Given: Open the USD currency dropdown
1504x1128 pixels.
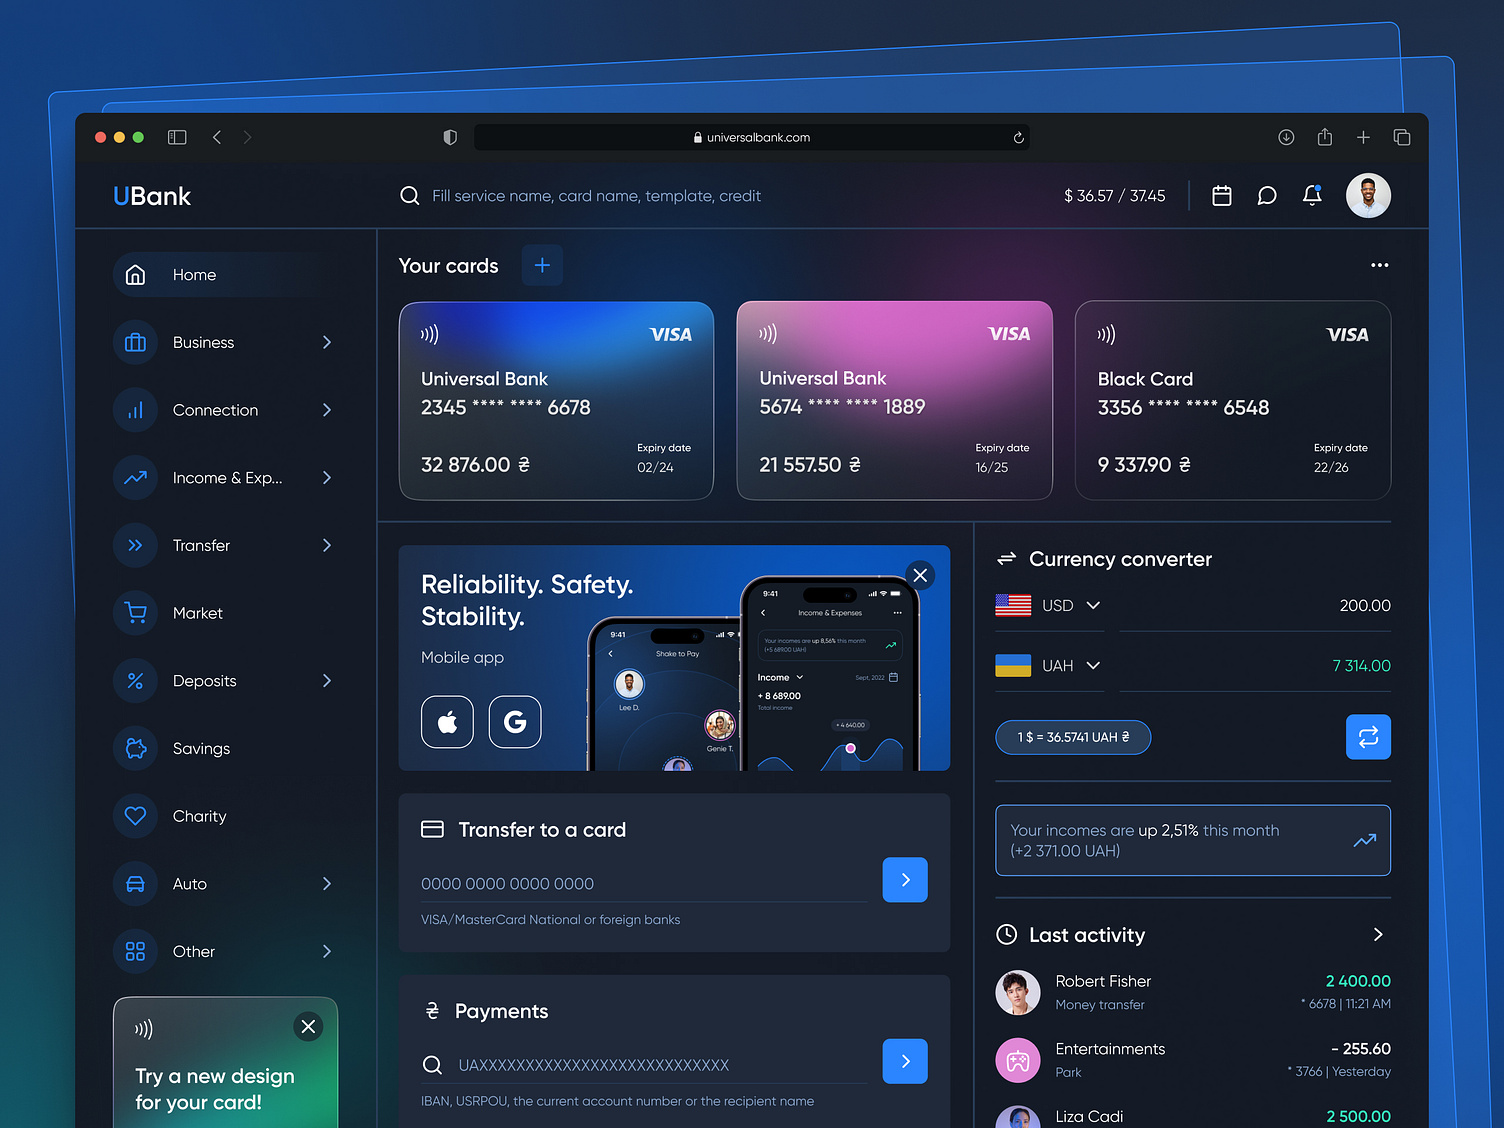Looking at the screenshot, I should [1048, 605].
